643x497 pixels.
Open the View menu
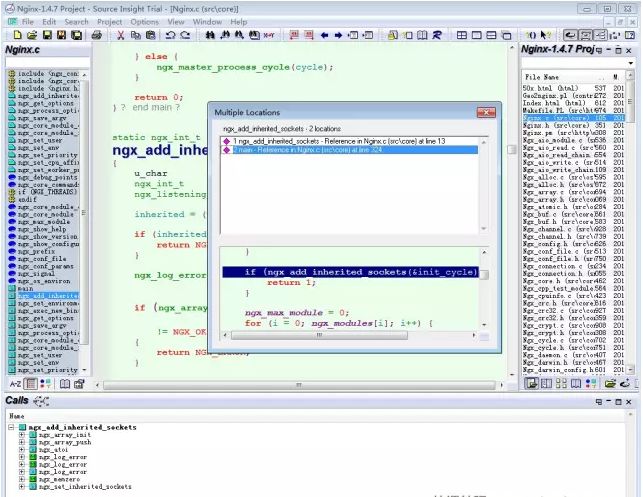pos(176,22)
